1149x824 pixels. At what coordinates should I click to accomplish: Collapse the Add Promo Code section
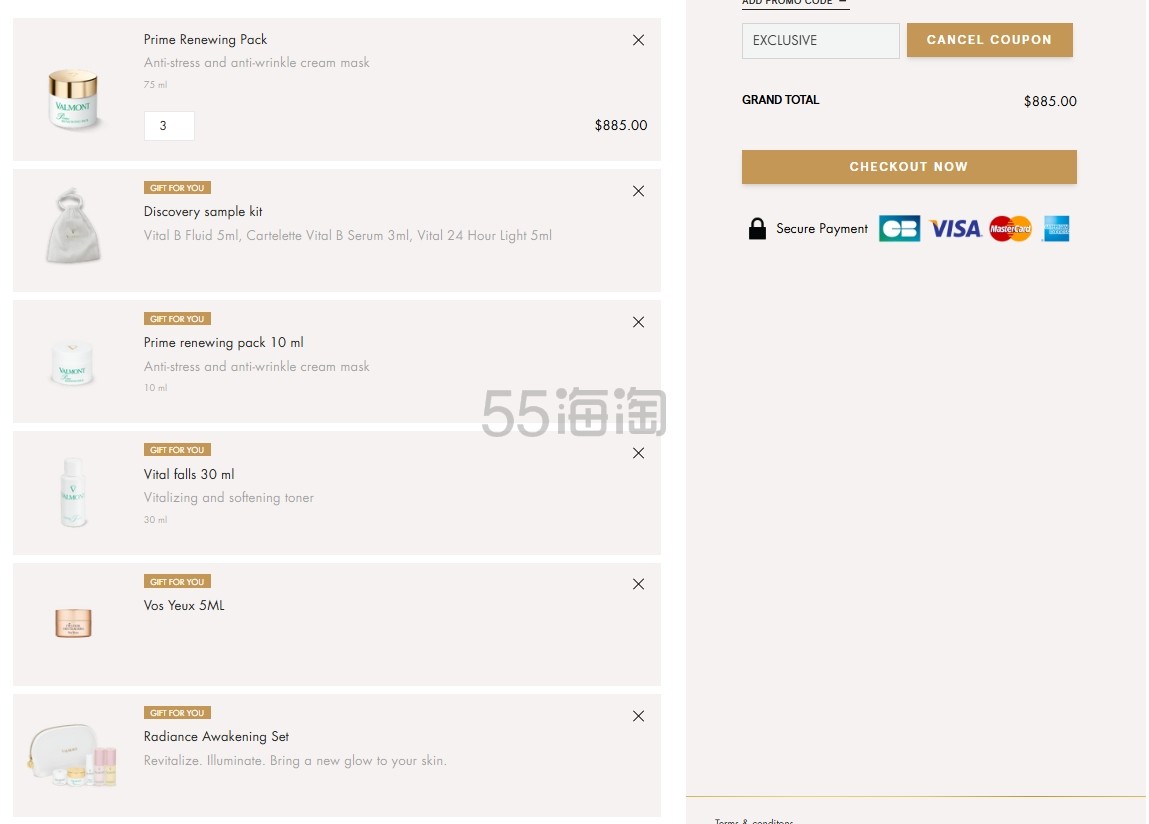pos(795,3)
